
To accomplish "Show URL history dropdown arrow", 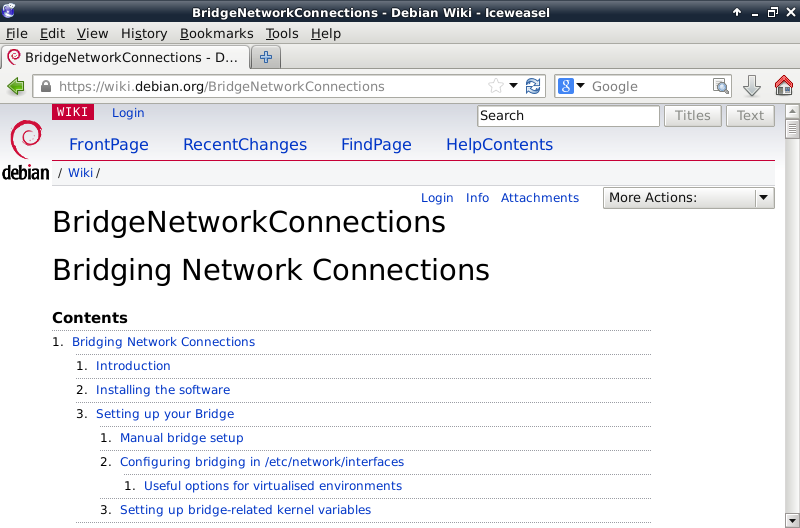I will pos(514,86).
